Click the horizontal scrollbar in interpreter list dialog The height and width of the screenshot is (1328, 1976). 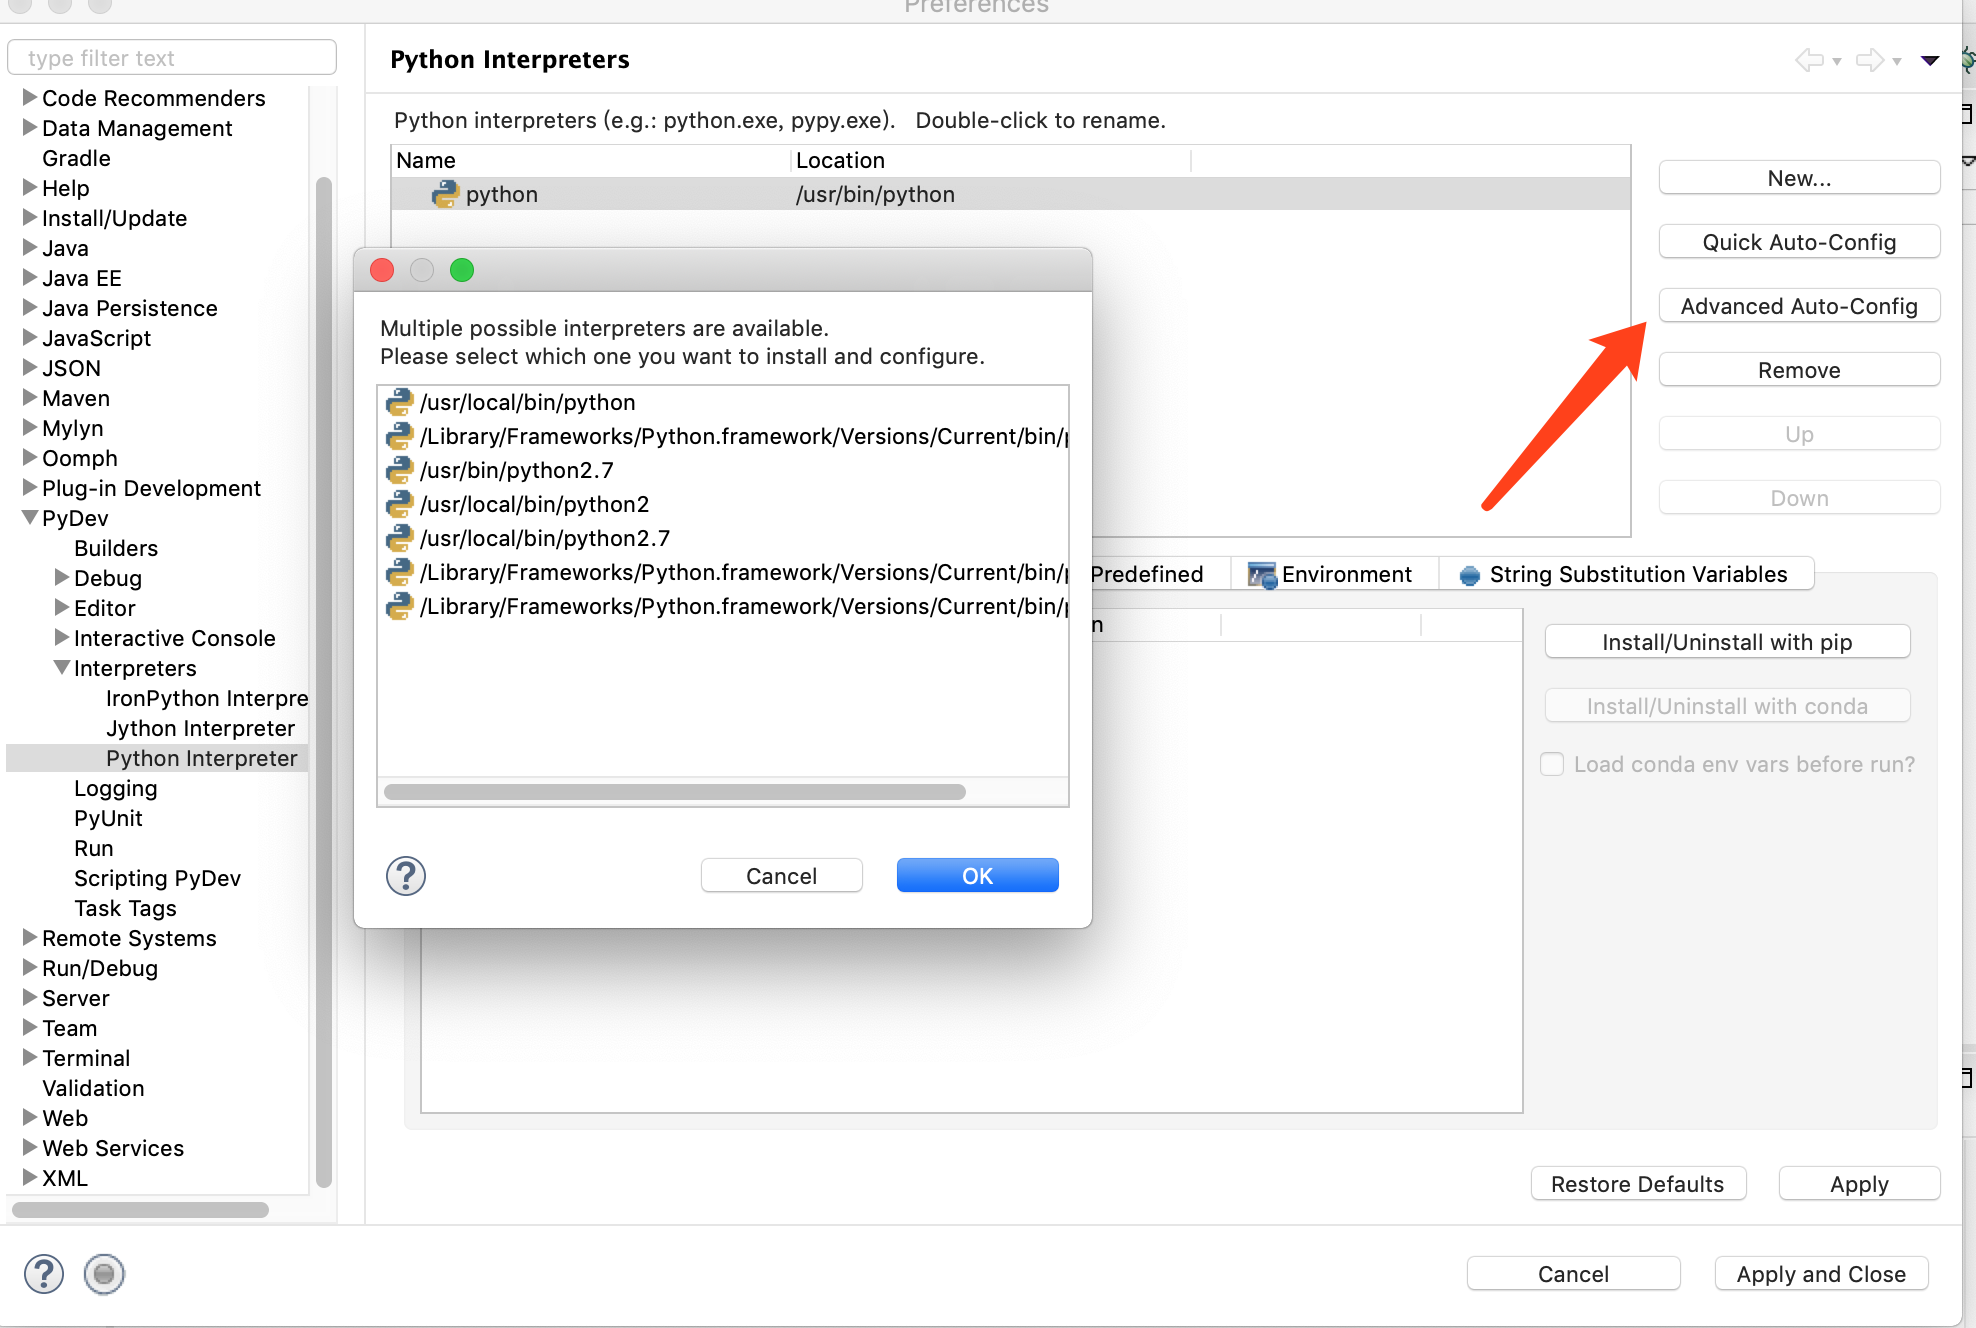(675, 792)
